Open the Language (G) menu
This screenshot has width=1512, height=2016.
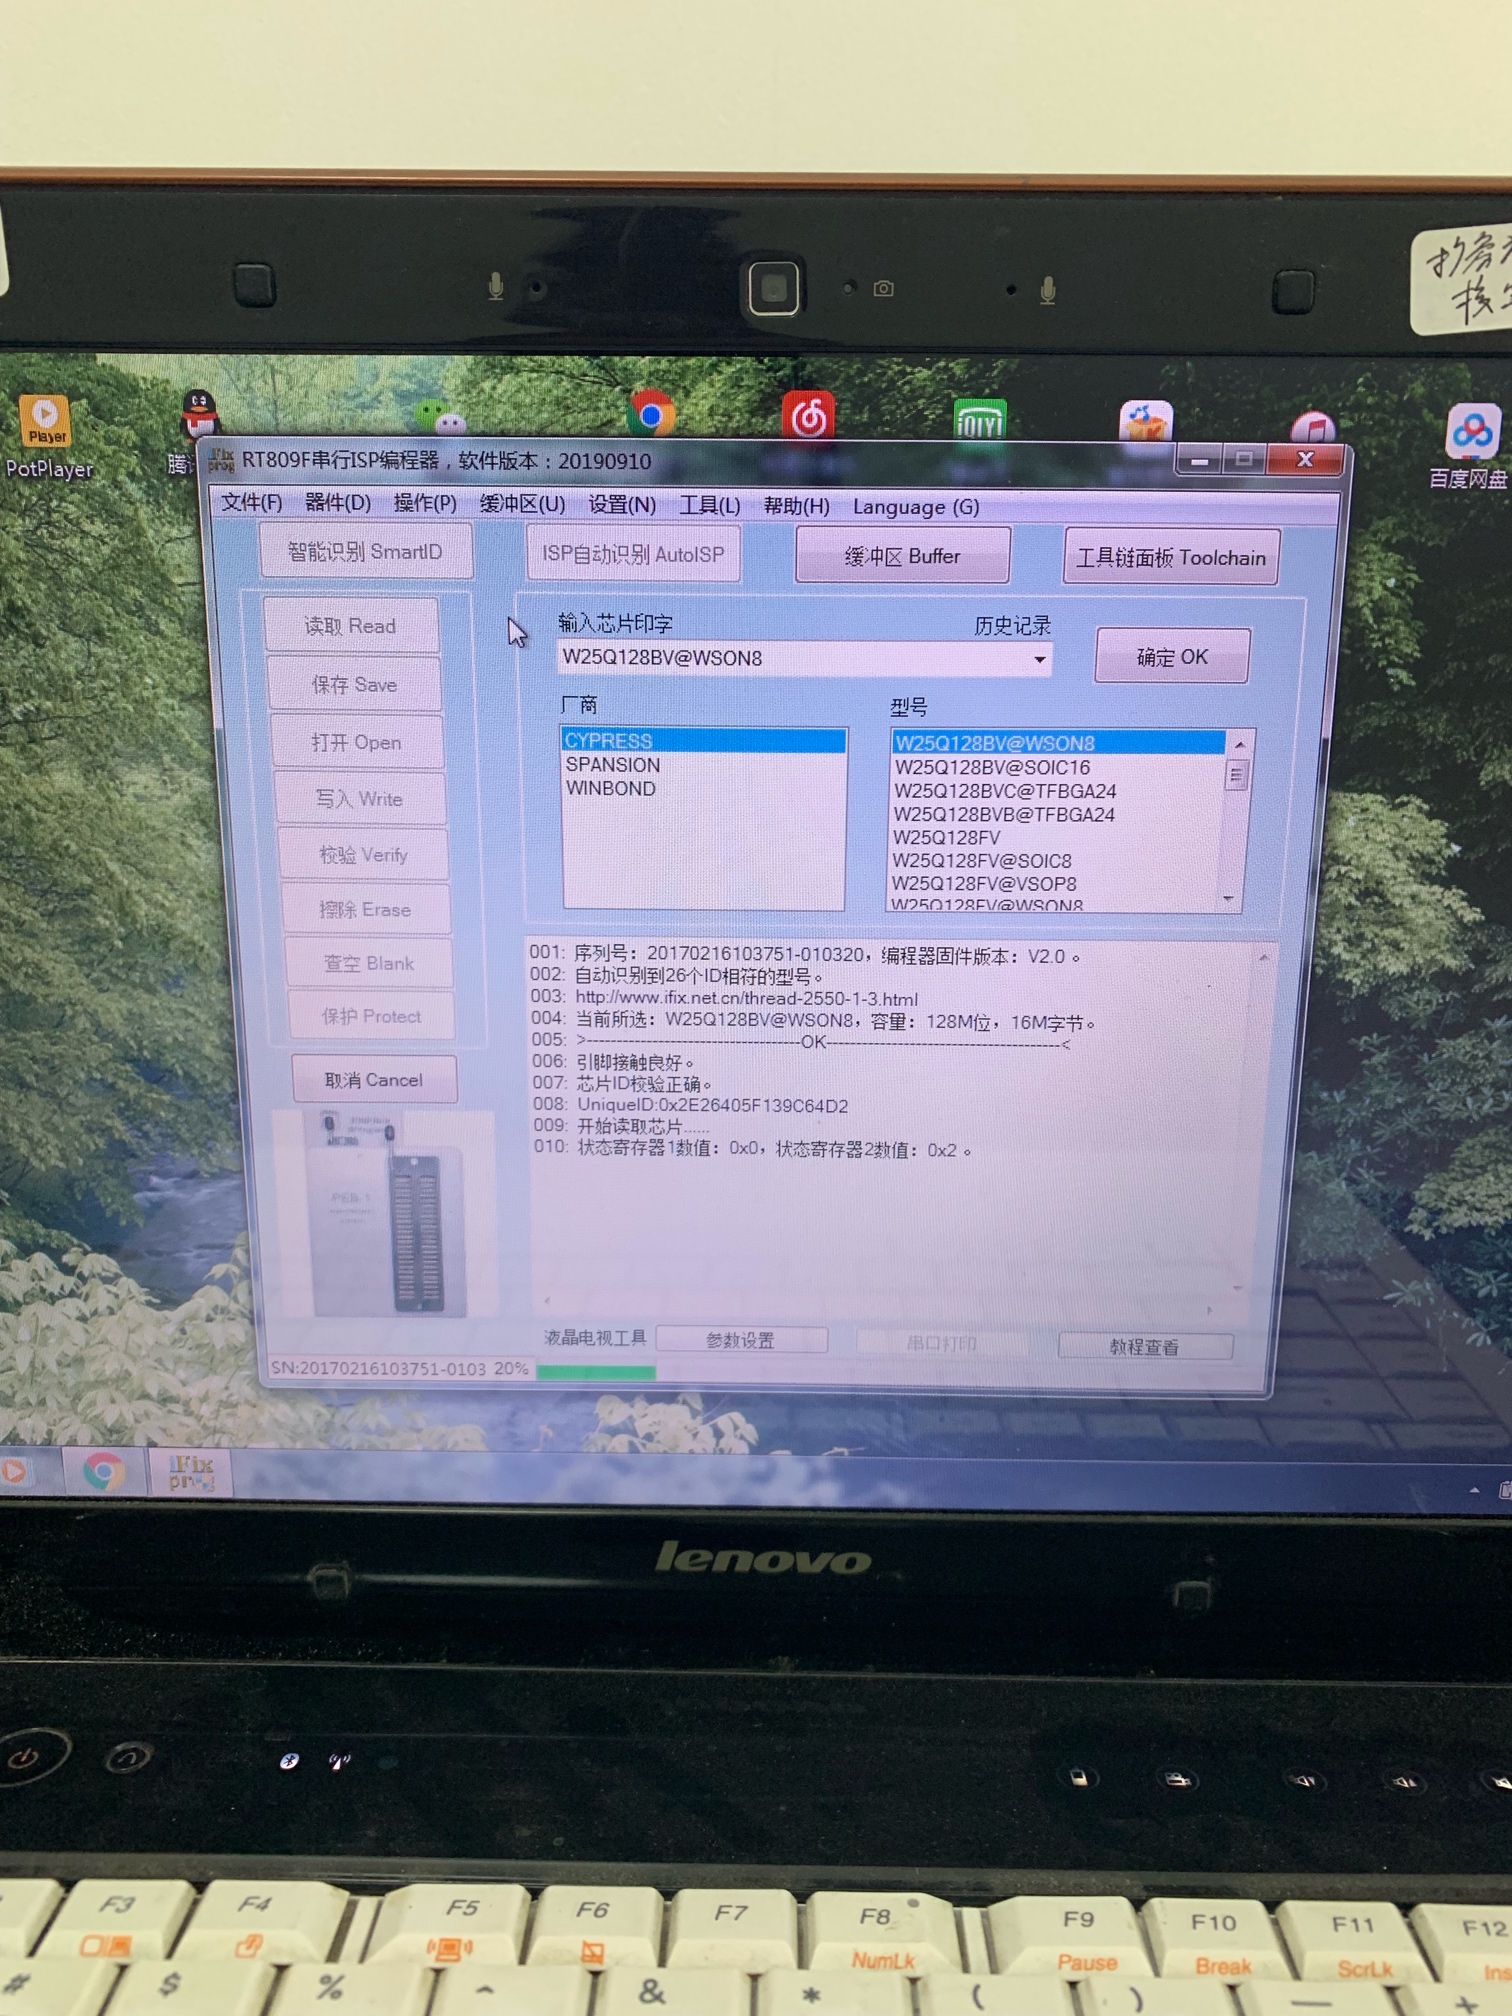point(915,507)
